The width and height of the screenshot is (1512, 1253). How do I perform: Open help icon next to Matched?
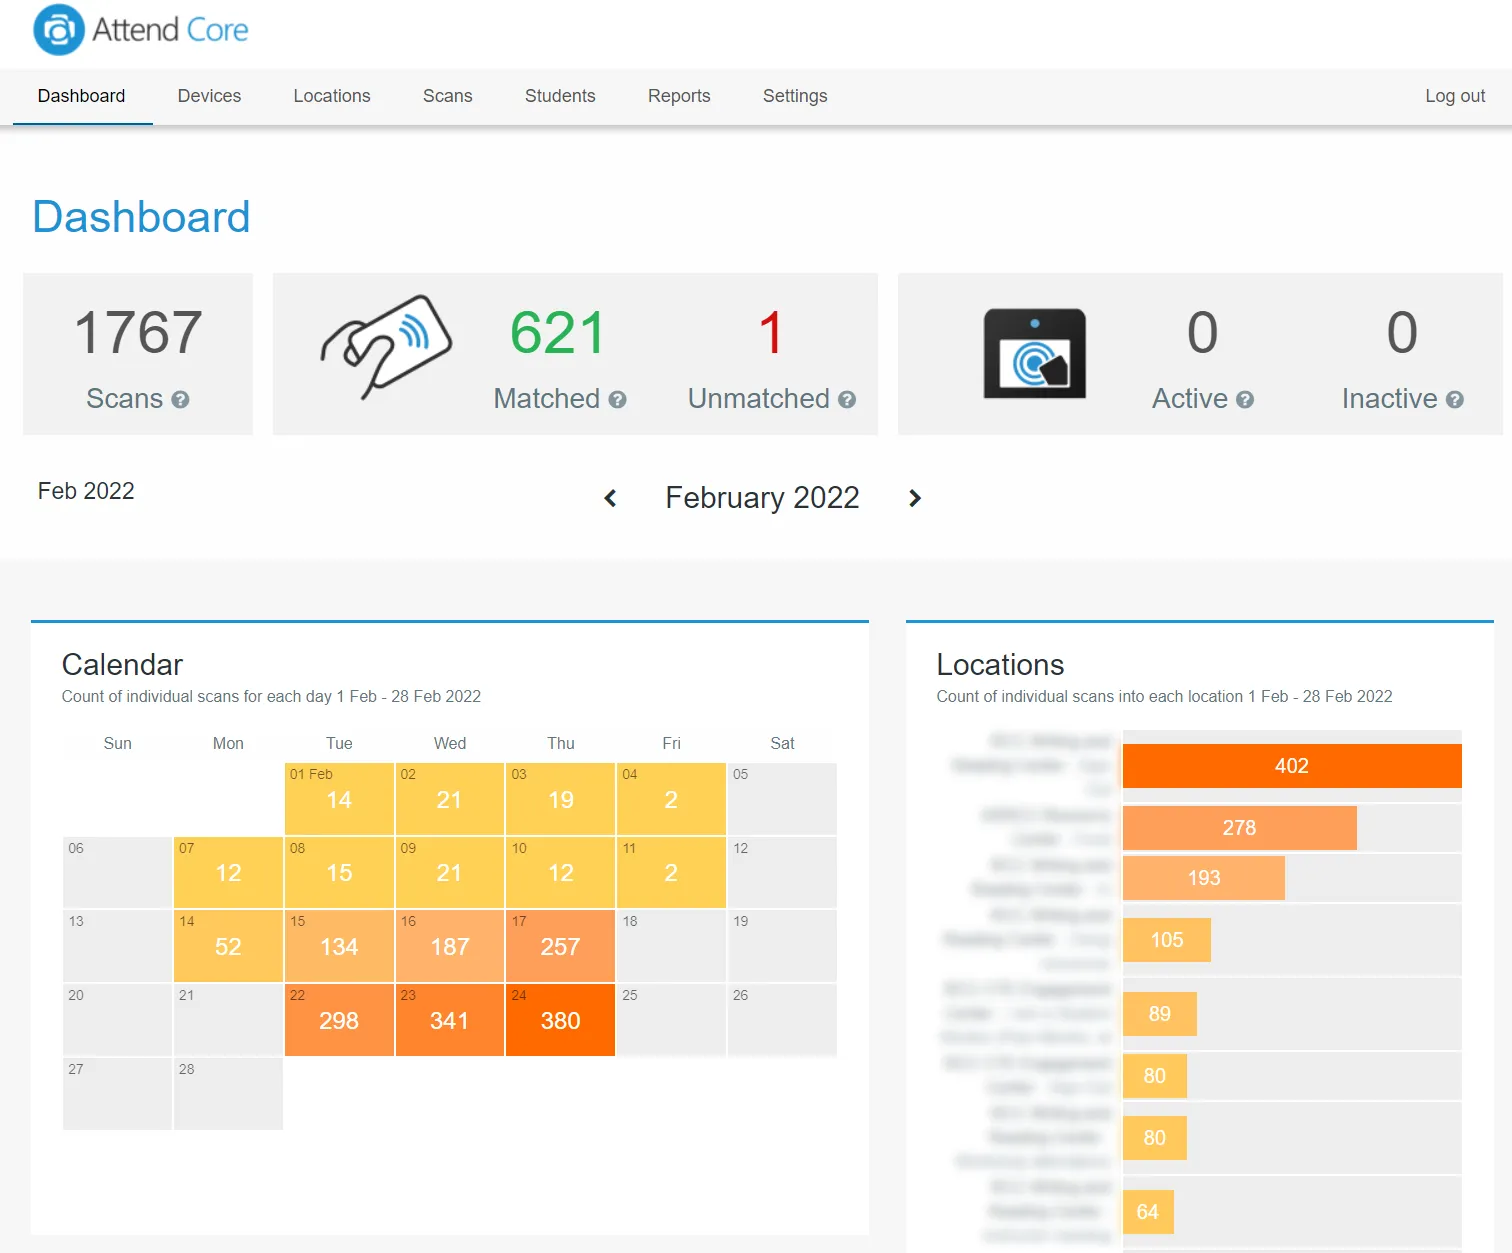click(617, 399)
